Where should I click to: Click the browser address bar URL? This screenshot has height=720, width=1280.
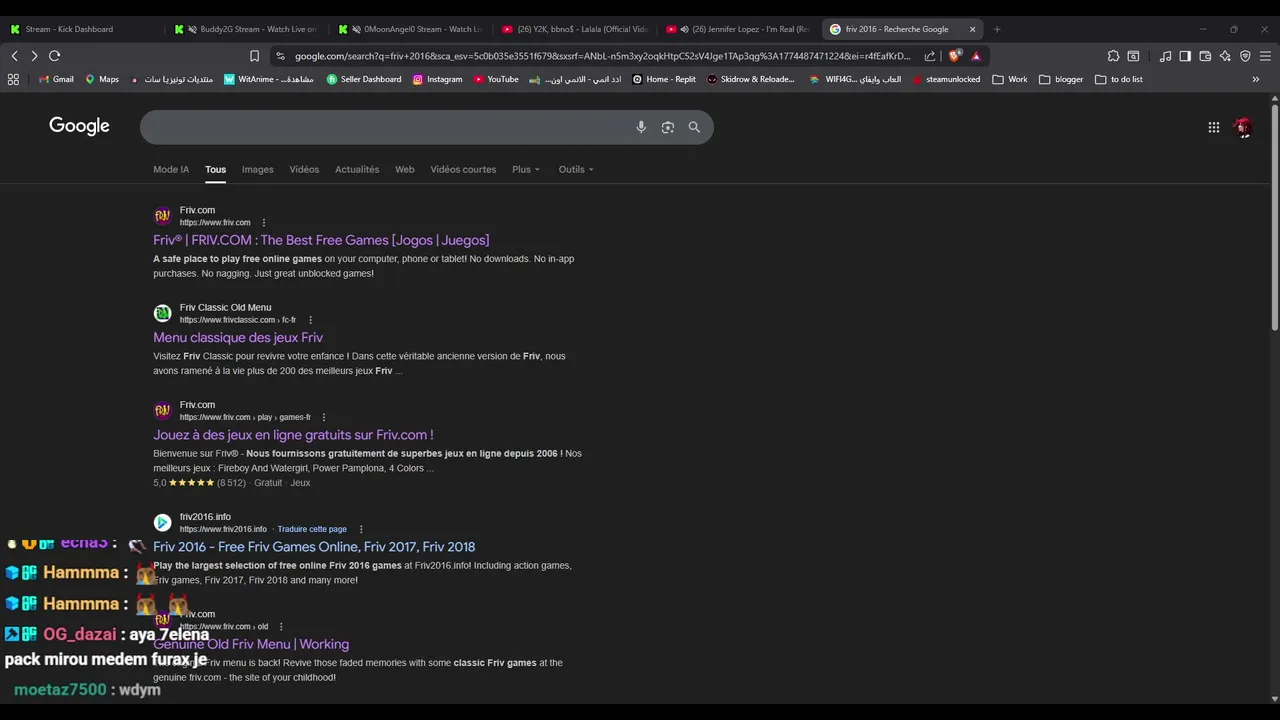click(x=603, y=56)
